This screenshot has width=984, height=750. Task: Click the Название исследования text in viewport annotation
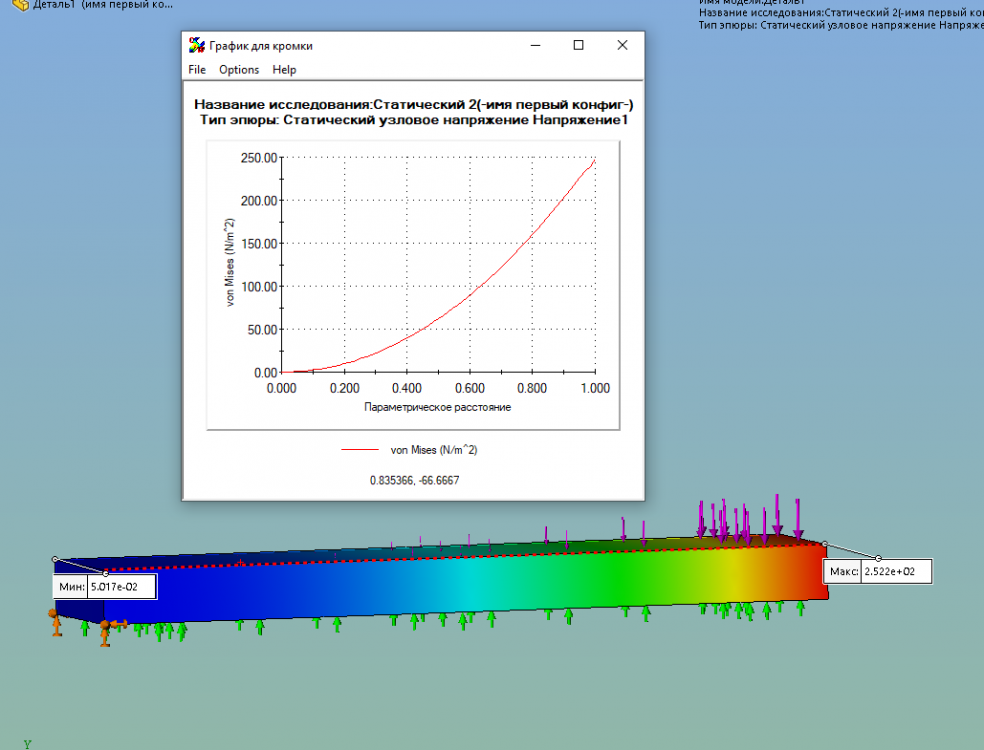point(841,13)
